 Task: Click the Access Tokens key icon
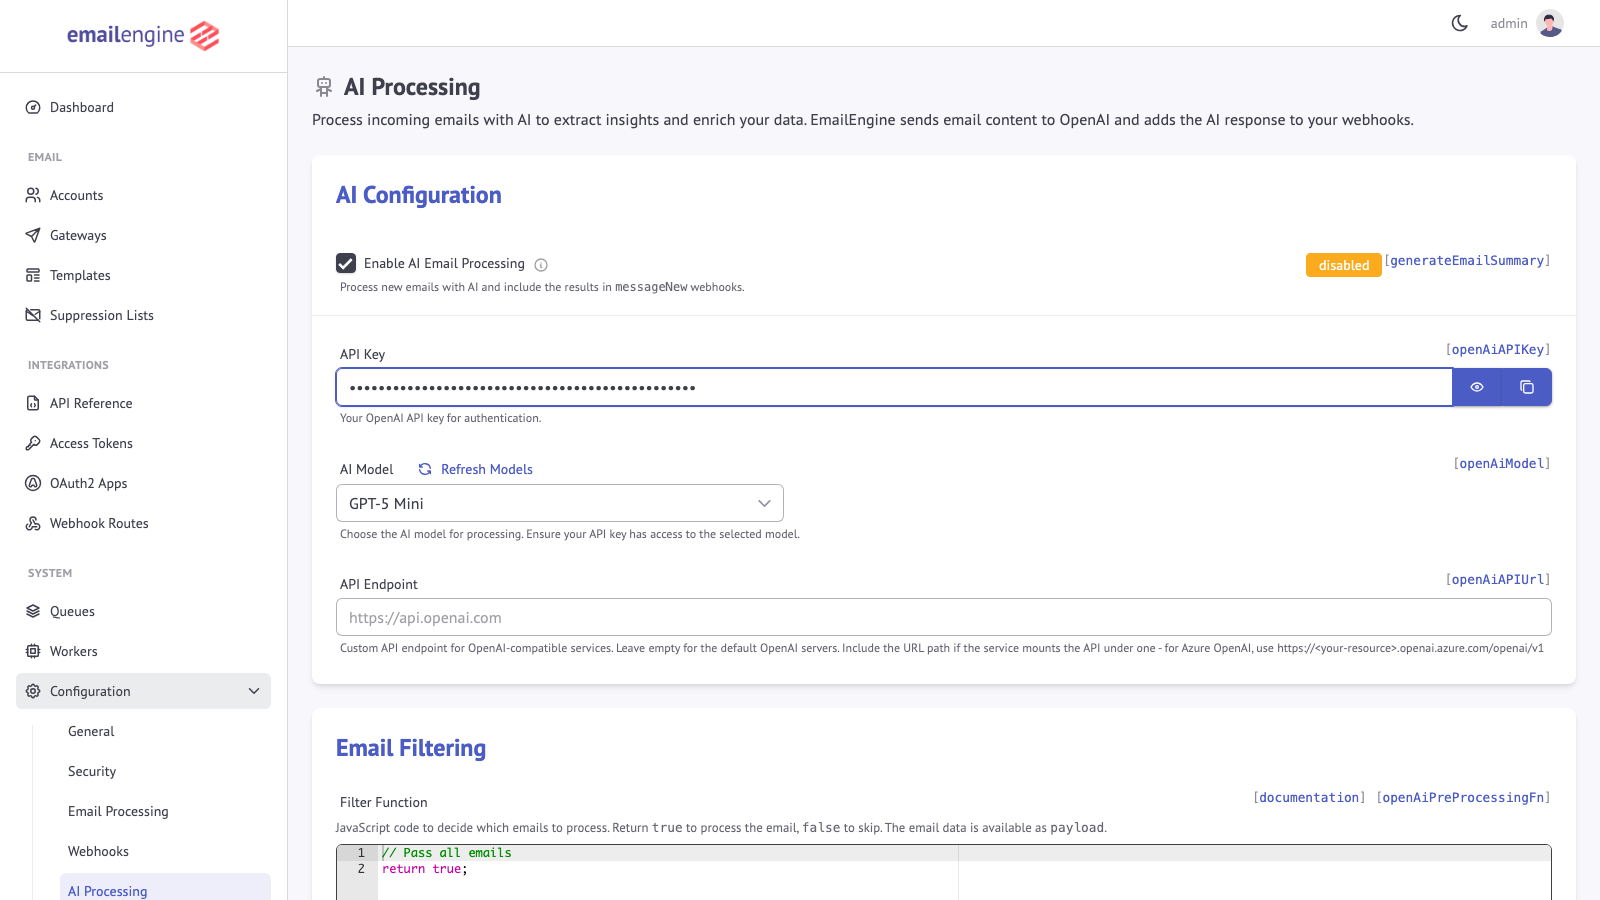click(33, 443)
